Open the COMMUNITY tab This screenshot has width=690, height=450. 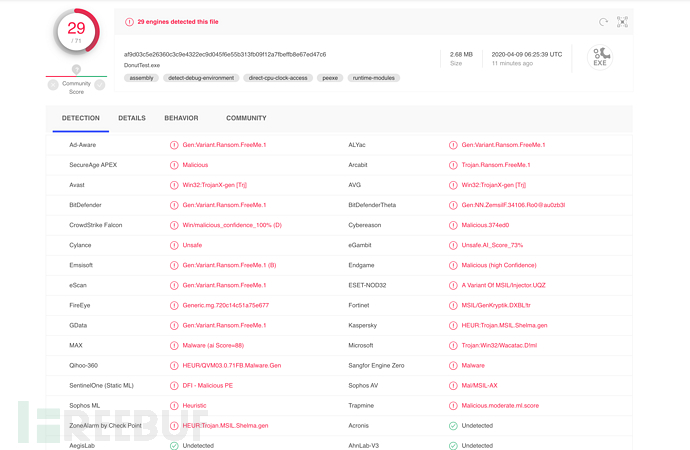coord(246,118)
